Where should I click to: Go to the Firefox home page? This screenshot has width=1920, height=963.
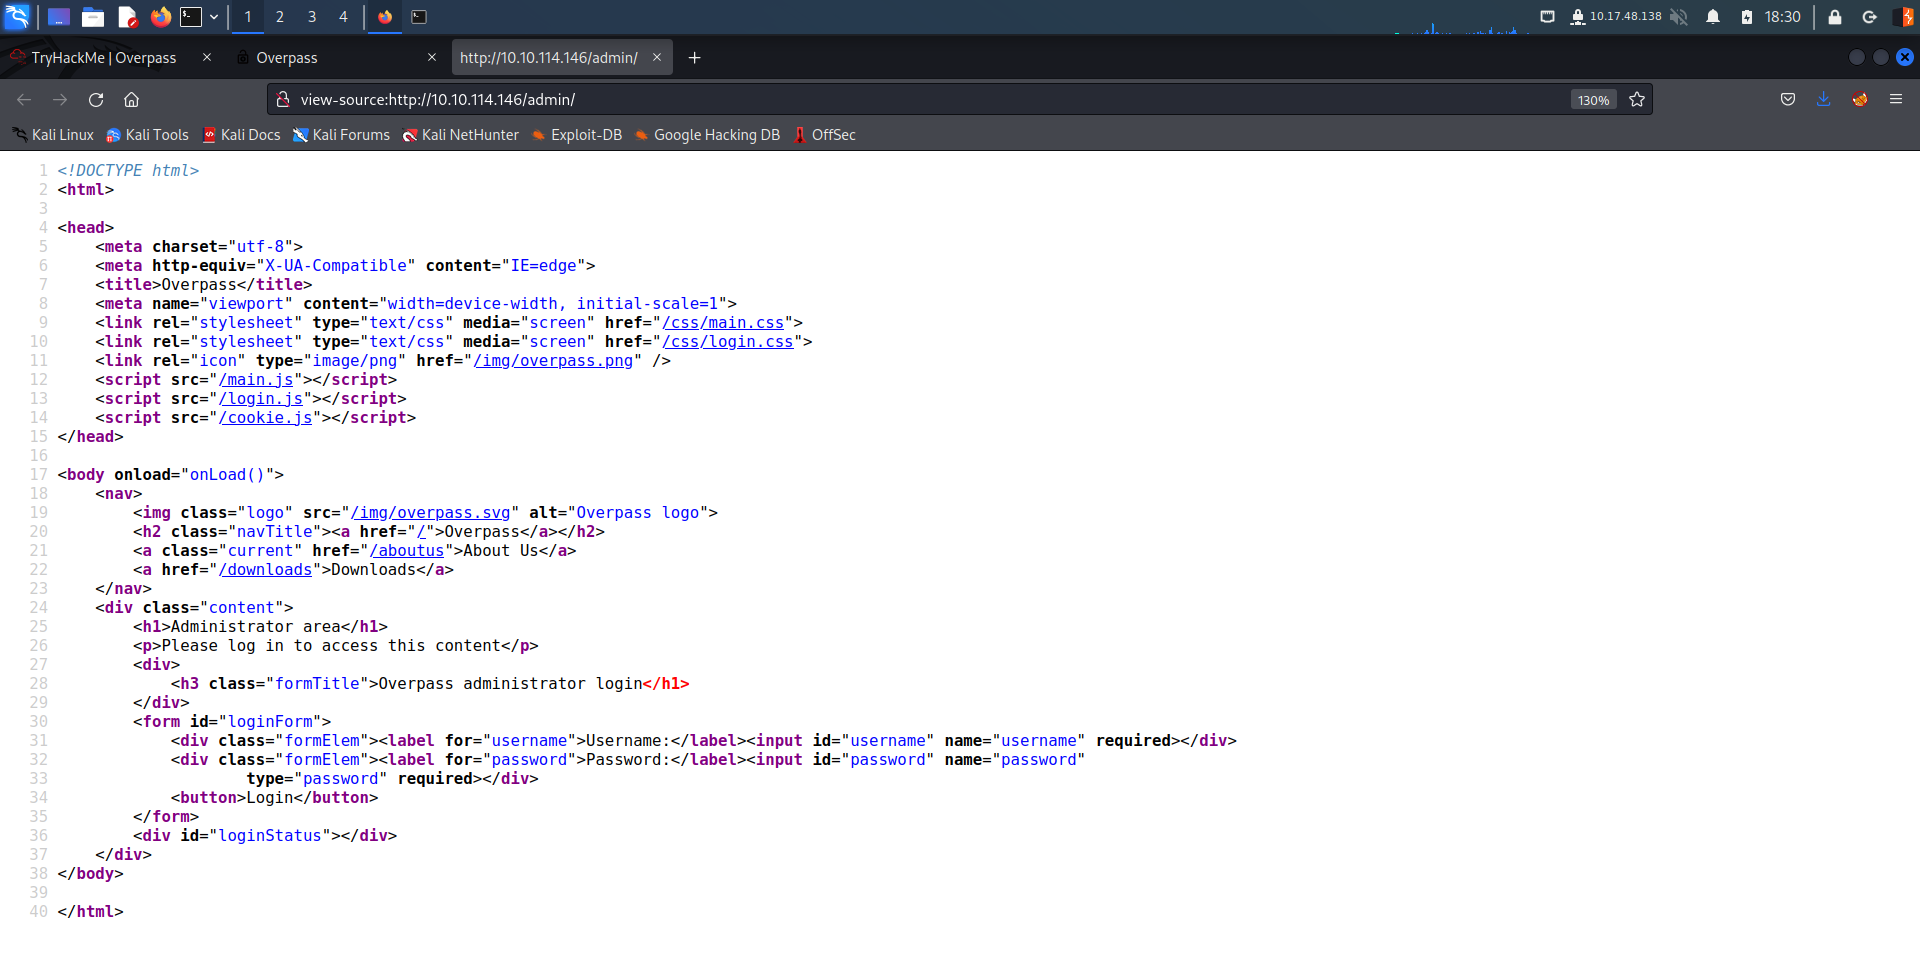(131, 99)
